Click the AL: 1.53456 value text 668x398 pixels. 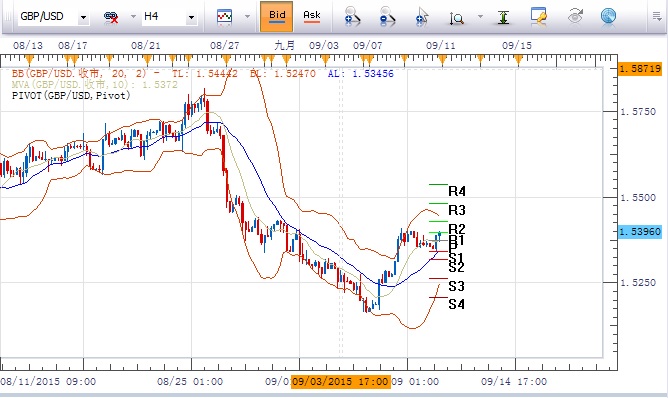coord(360,73)
